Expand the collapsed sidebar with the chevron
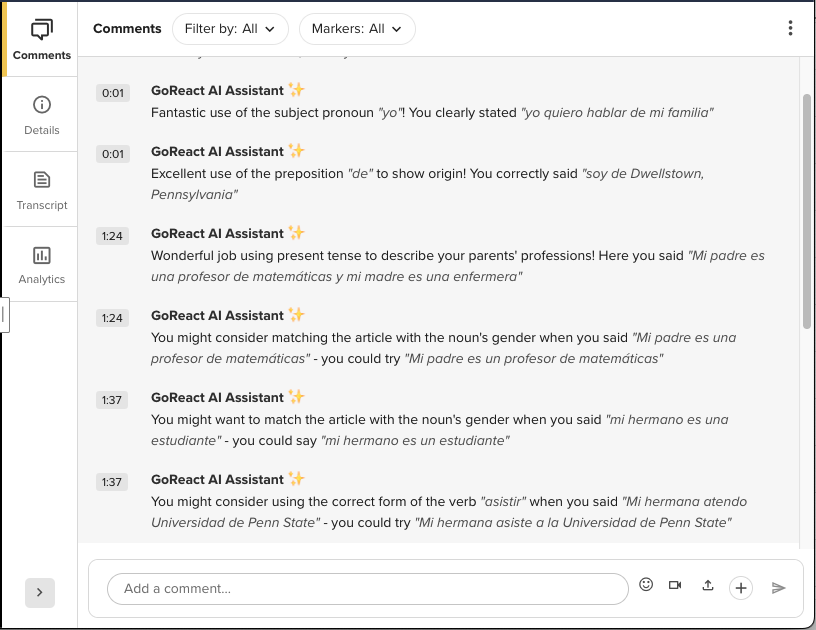Screen dimensions: 816x630 40,593
